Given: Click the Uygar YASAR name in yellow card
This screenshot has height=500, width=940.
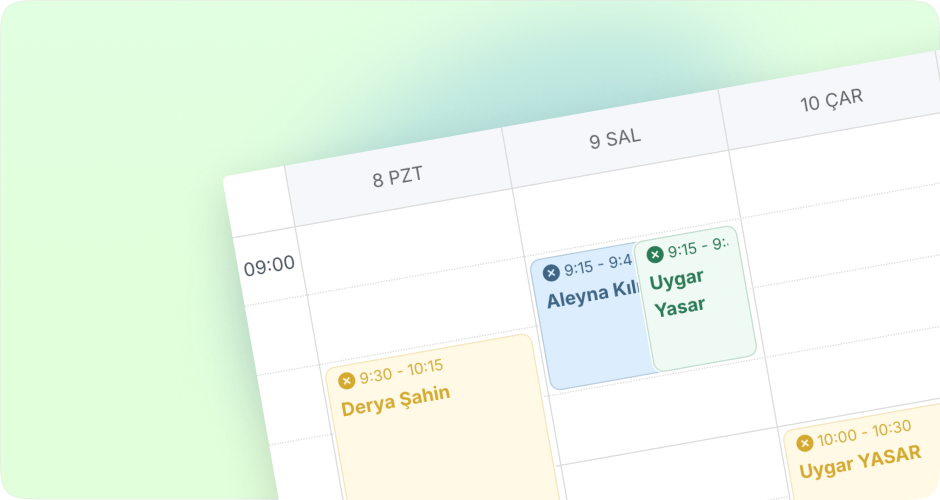Looking at the screenshot, I should (860, 461).
